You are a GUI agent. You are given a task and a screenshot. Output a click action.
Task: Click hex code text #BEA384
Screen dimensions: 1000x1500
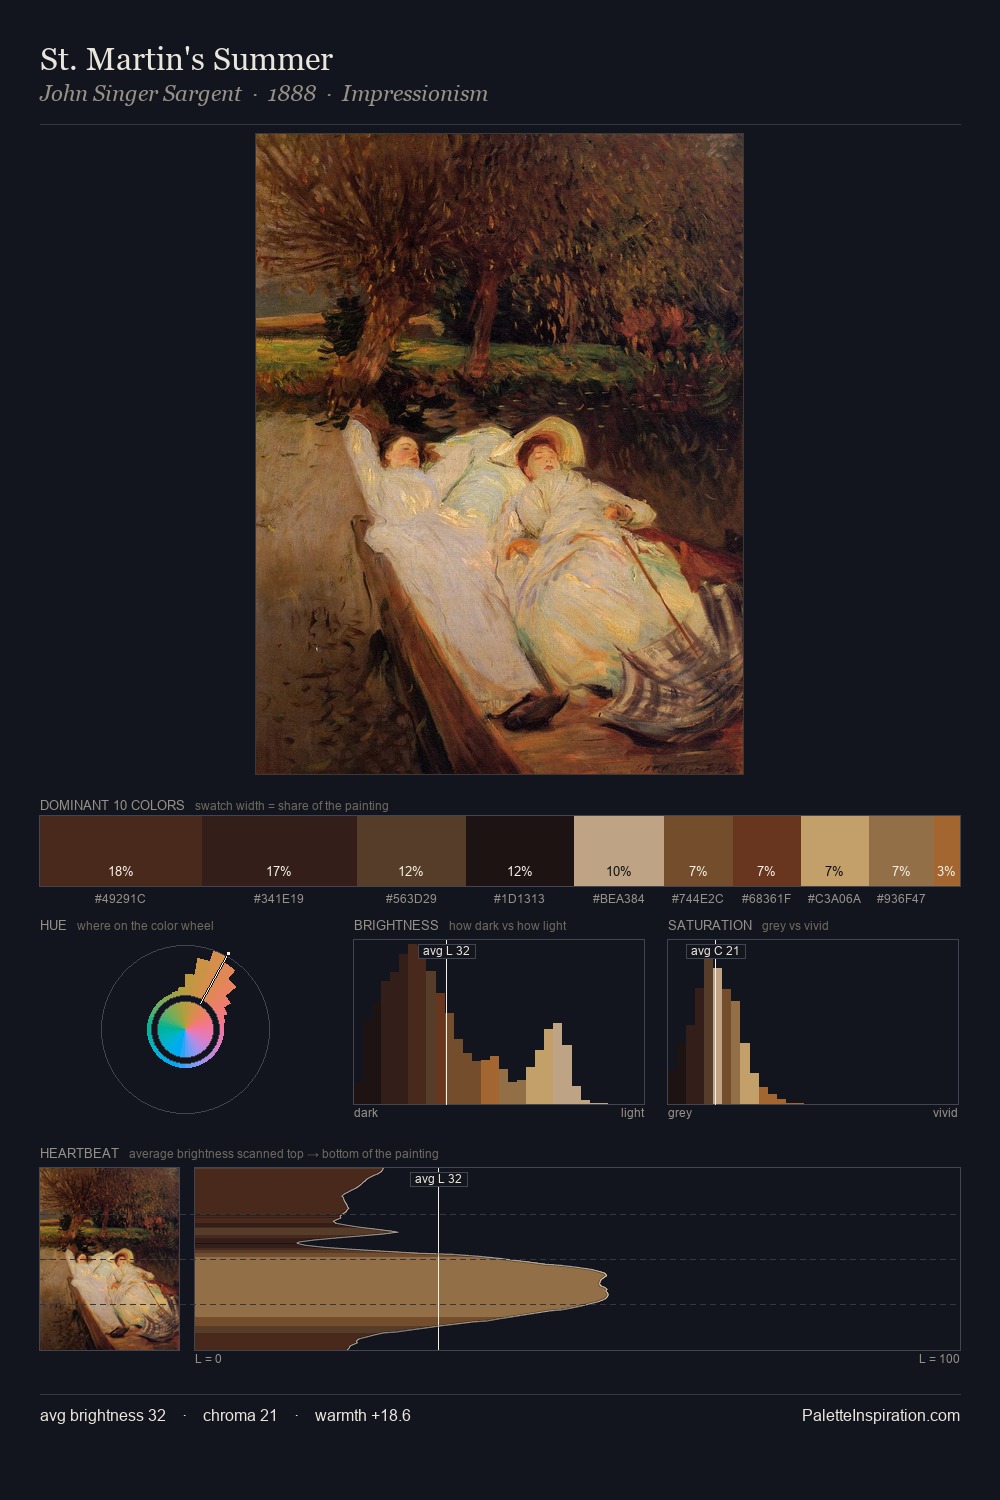coord(619,898)
